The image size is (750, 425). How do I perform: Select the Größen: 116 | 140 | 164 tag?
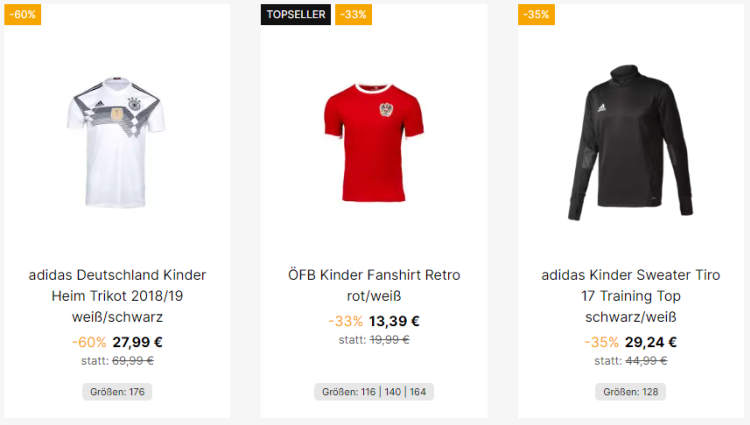click(x=373, y=392)
